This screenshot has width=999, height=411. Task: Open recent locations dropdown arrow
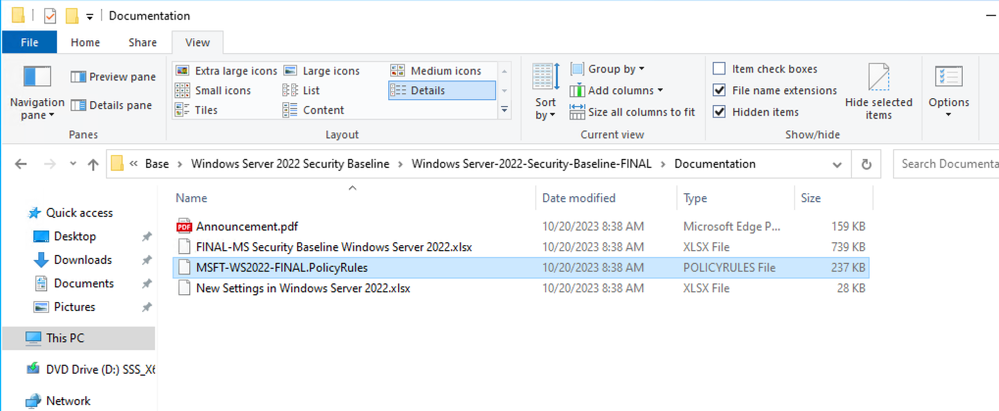tap(73, 164)
